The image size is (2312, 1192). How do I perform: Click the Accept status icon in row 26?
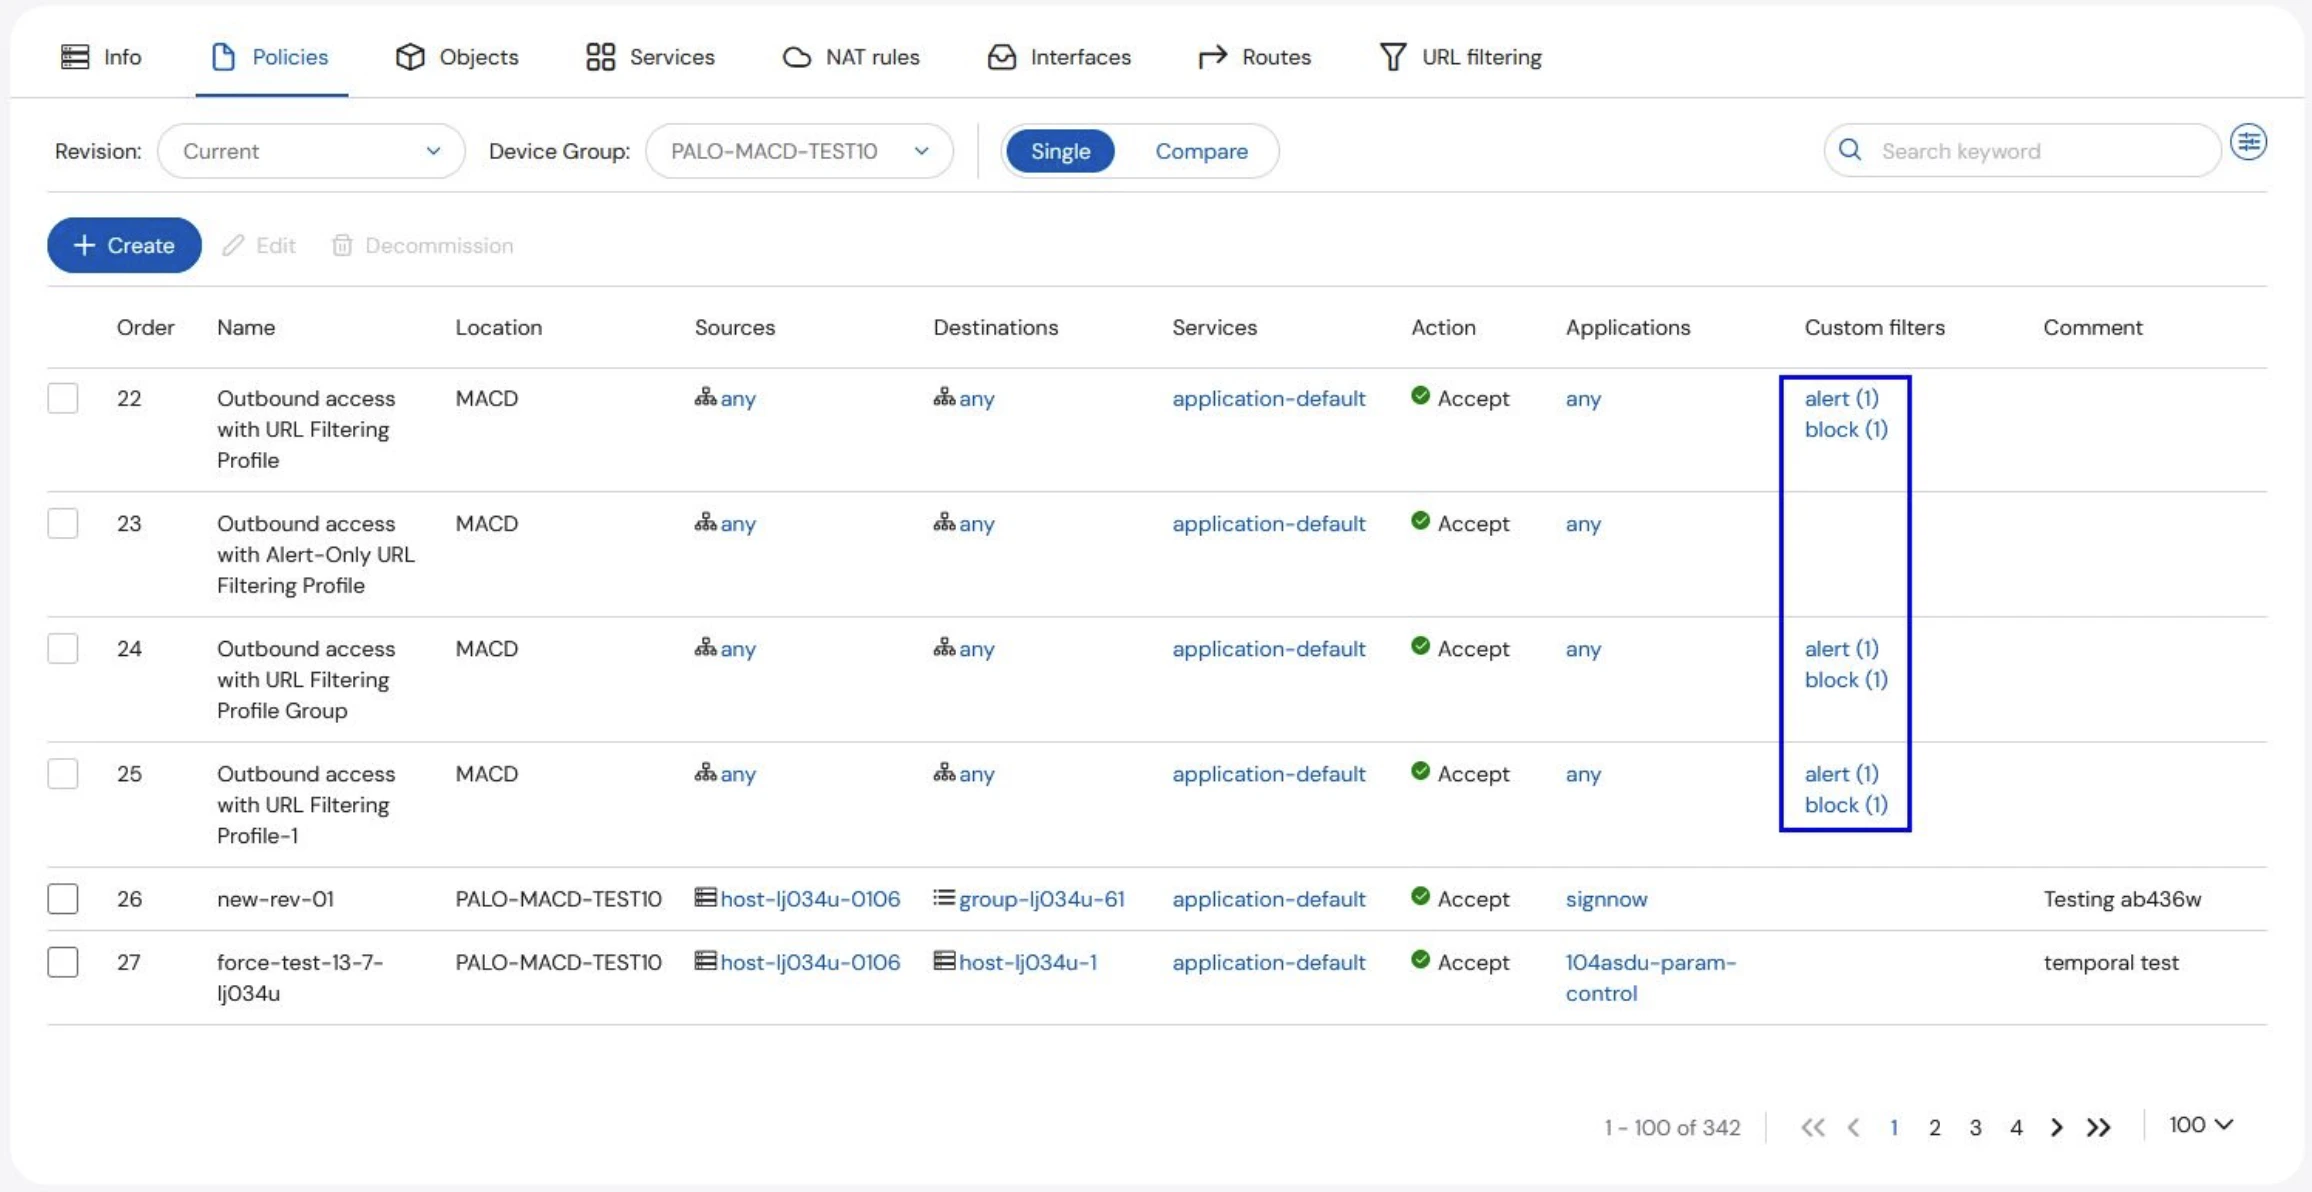[1420, 896]
